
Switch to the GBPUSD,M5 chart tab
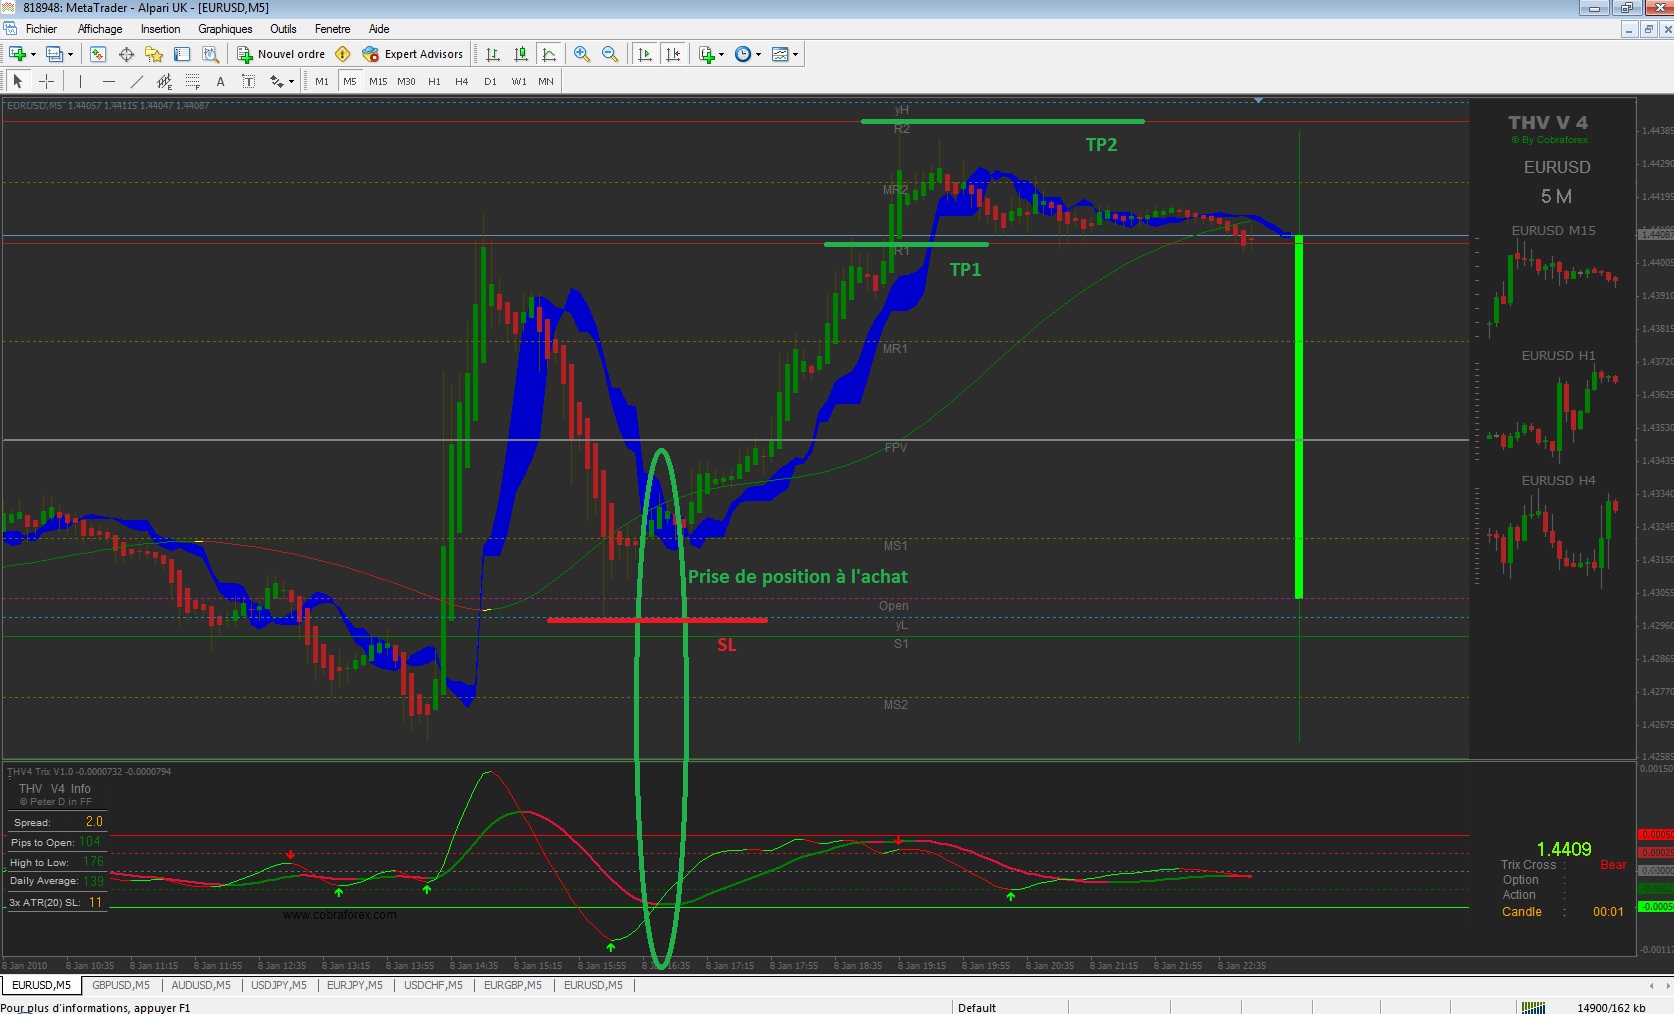pyautogui.click(x=121, y=985)
